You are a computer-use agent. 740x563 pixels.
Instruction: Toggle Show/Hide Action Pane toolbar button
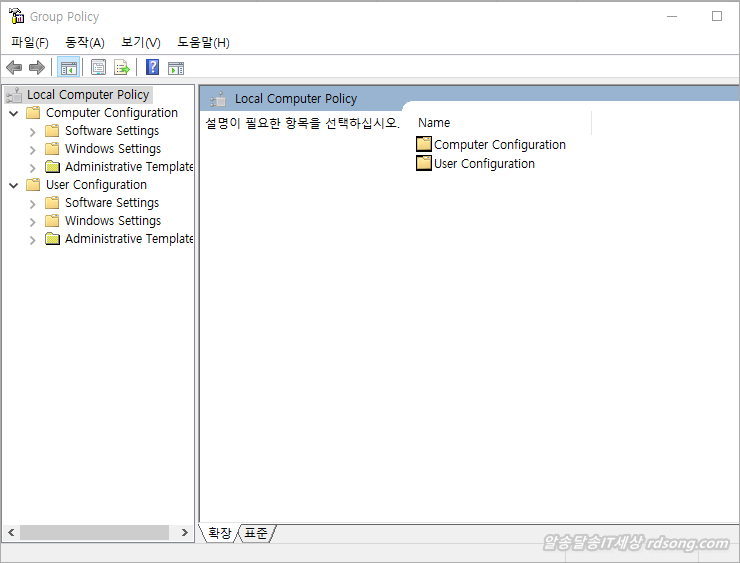176,68
